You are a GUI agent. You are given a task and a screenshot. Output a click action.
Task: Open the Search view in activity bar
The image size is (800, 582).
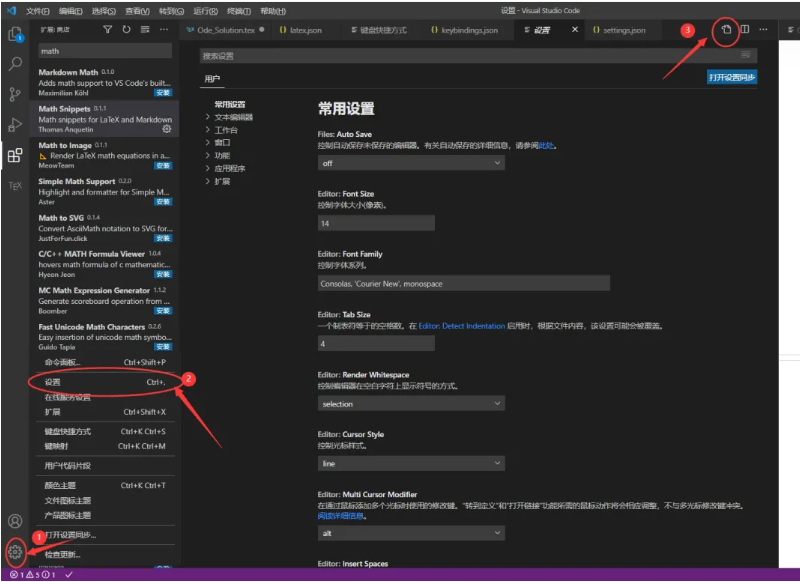[x=15, y=64]
